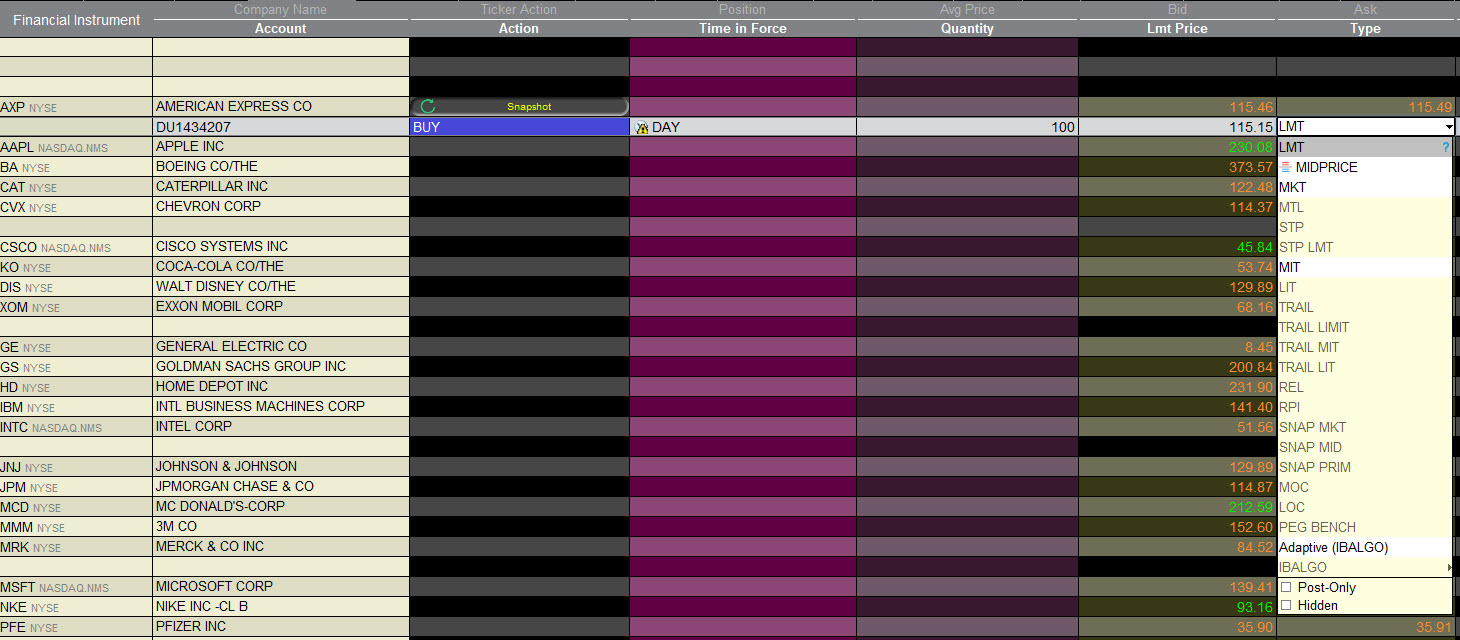Viewport: 1460px width, 640px height.
Task: Click the AXP ask price 115.49
Action: point(1430,107)
